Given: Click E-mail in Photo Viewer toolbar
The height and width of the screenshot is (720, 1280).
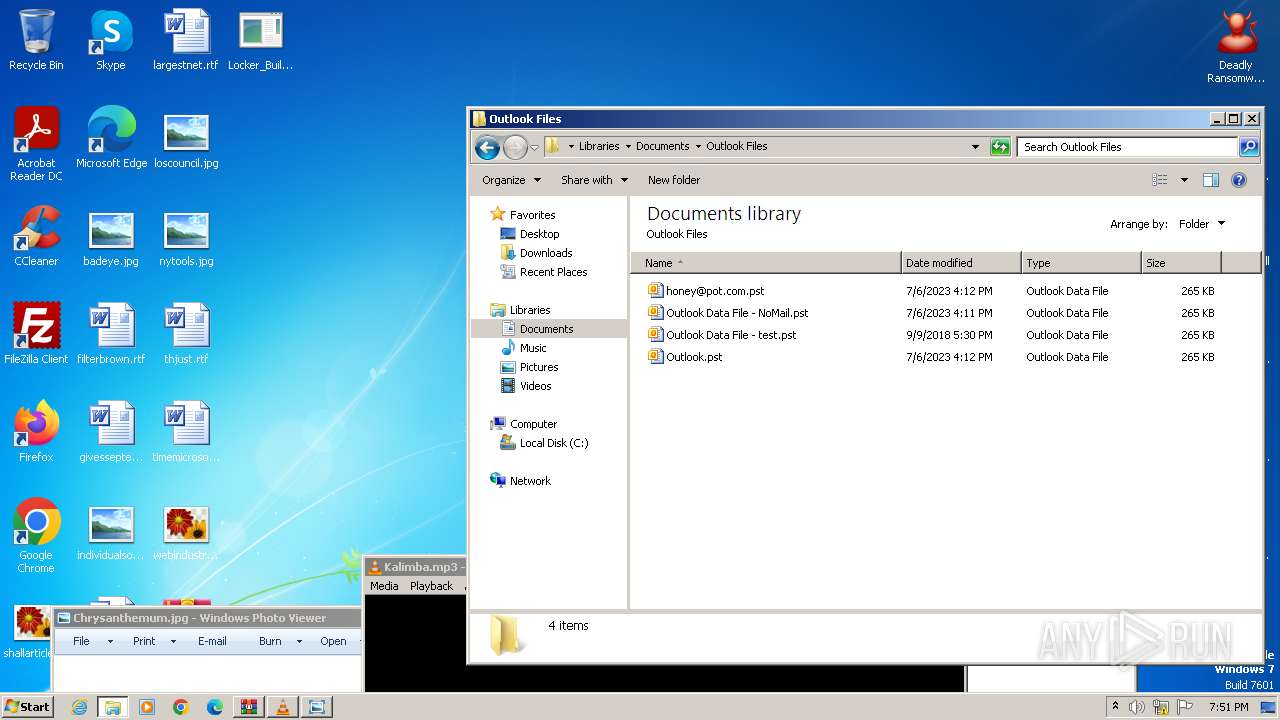Looking at the screenshot, I should [212, 641].
